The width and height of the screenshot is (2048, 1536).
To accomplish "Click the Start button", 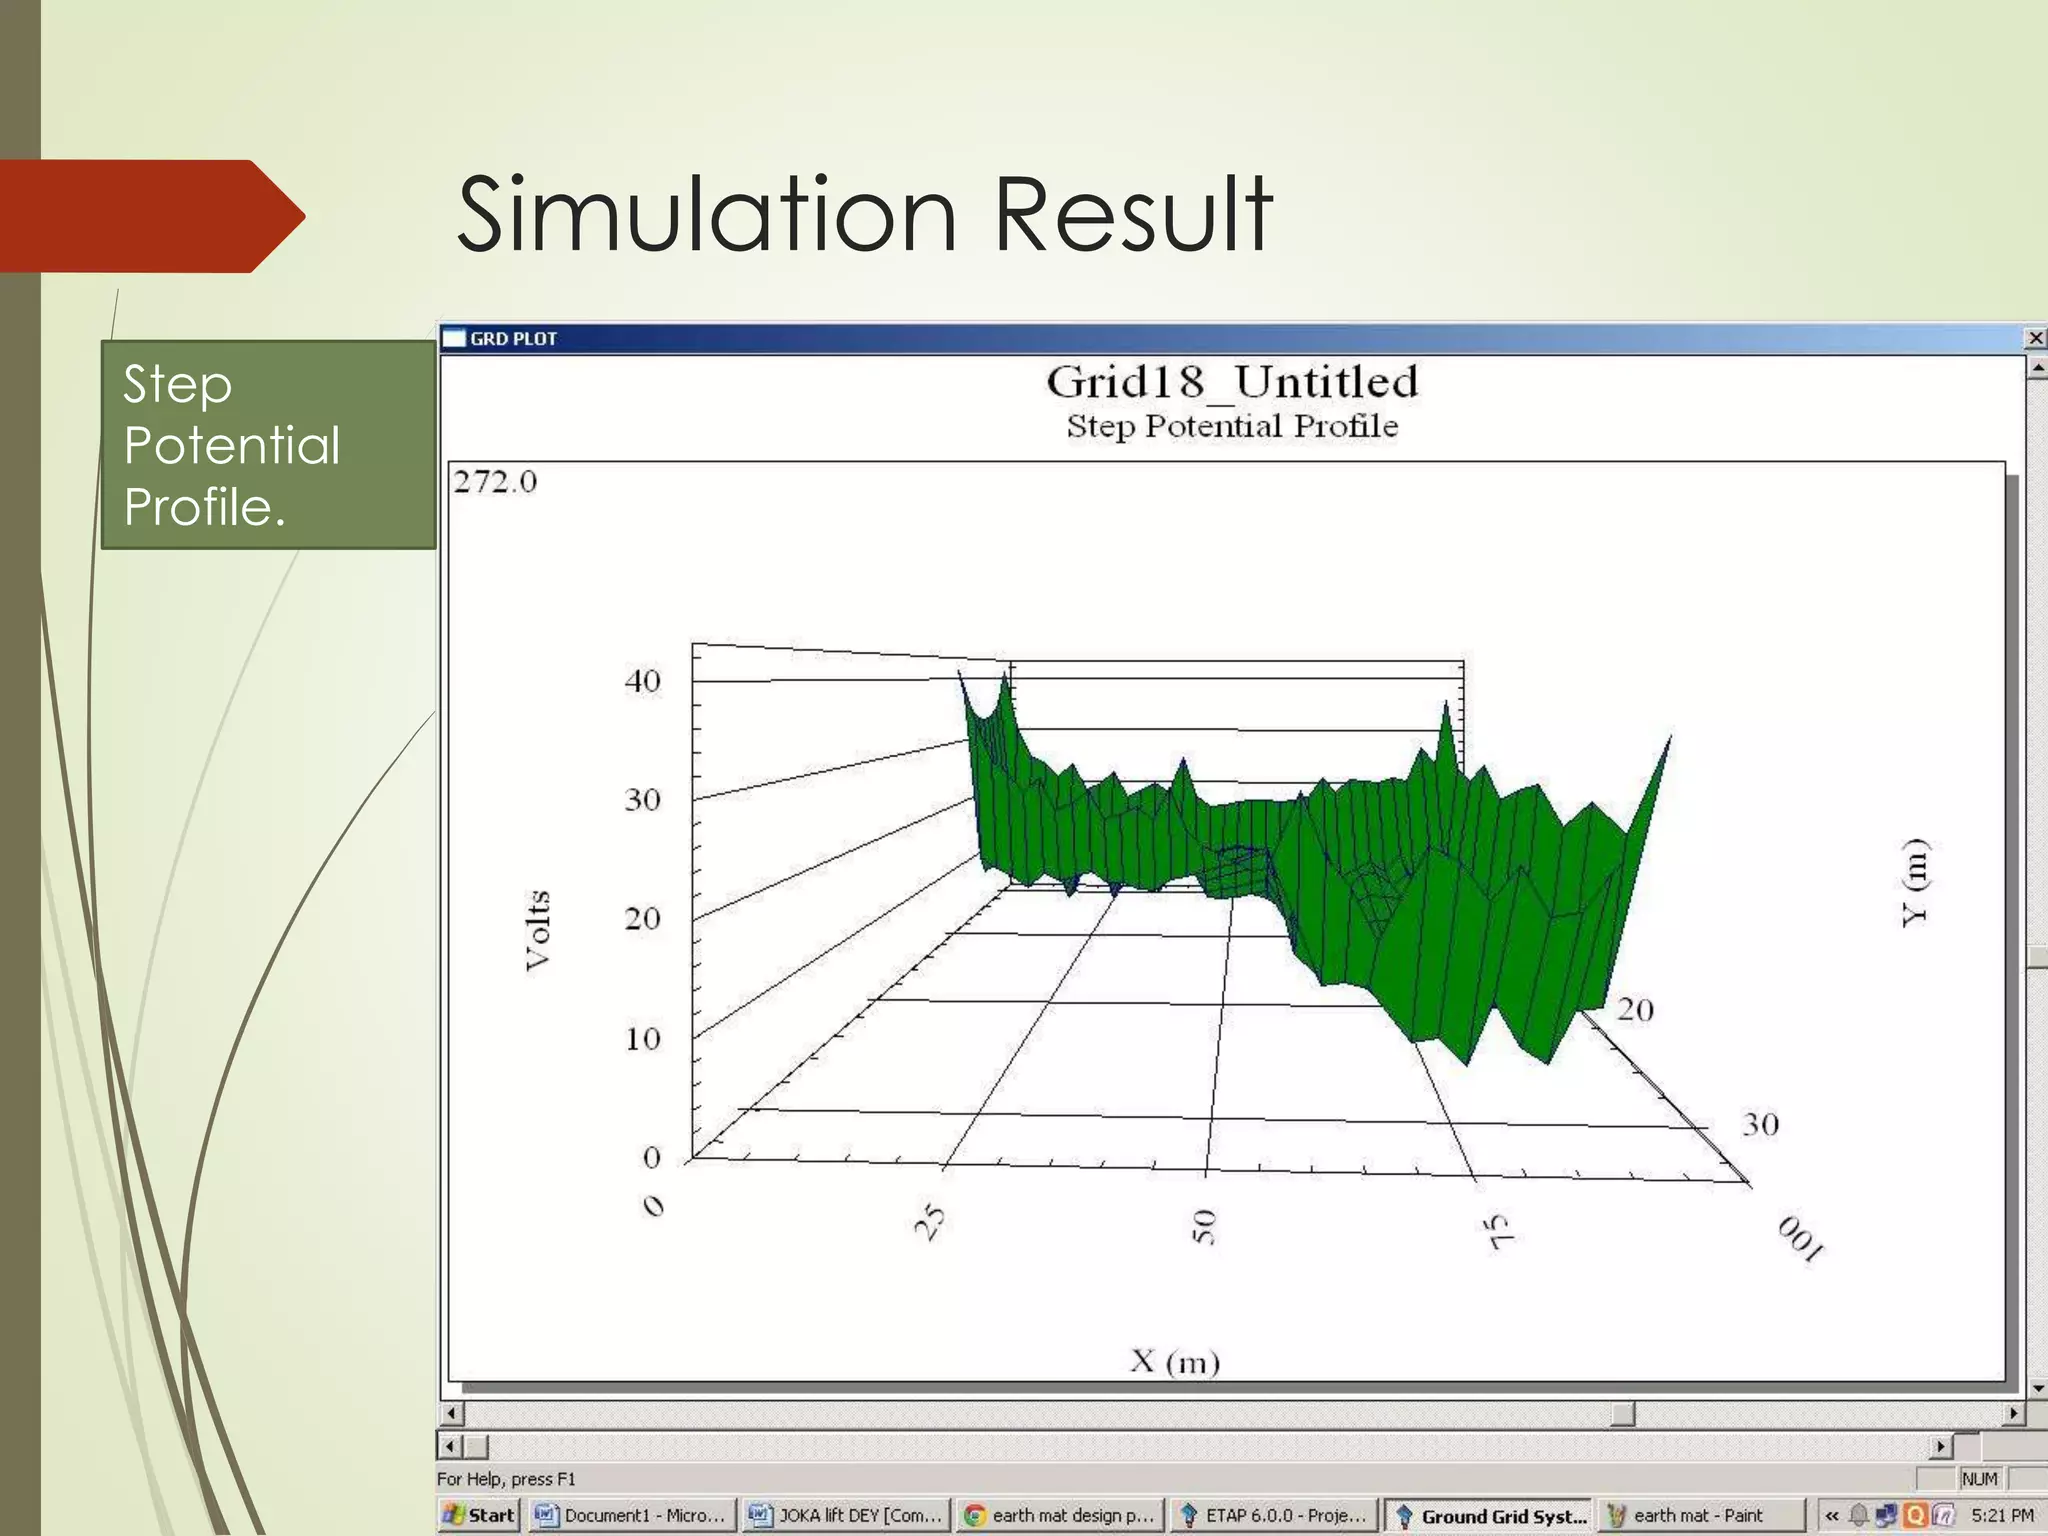I will point(479,1515).
